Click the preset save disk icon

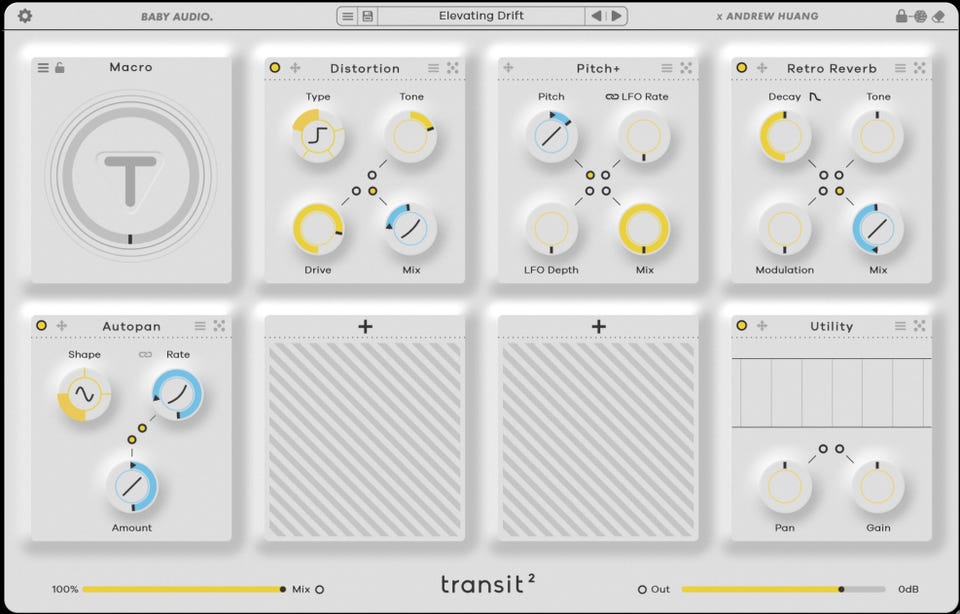pyautogui.click(x=367, y=16)
